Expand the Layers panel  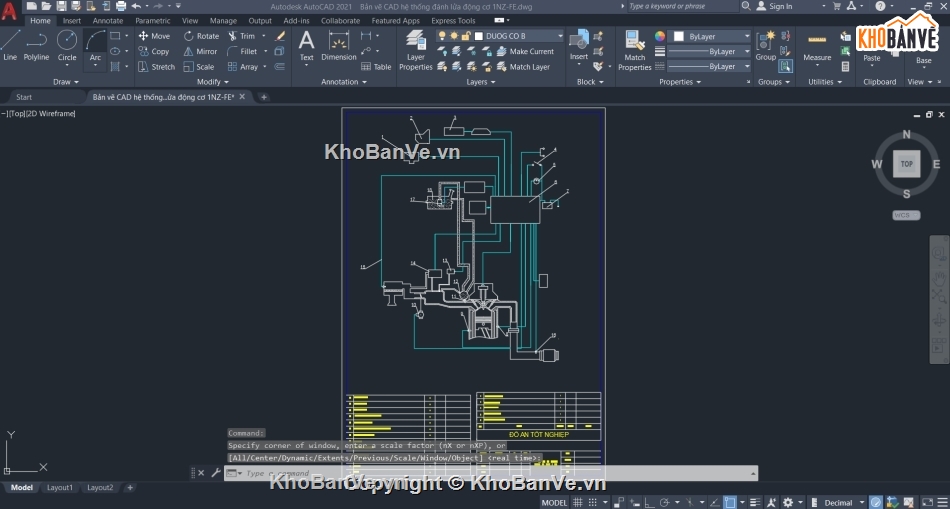pos(481,82)
